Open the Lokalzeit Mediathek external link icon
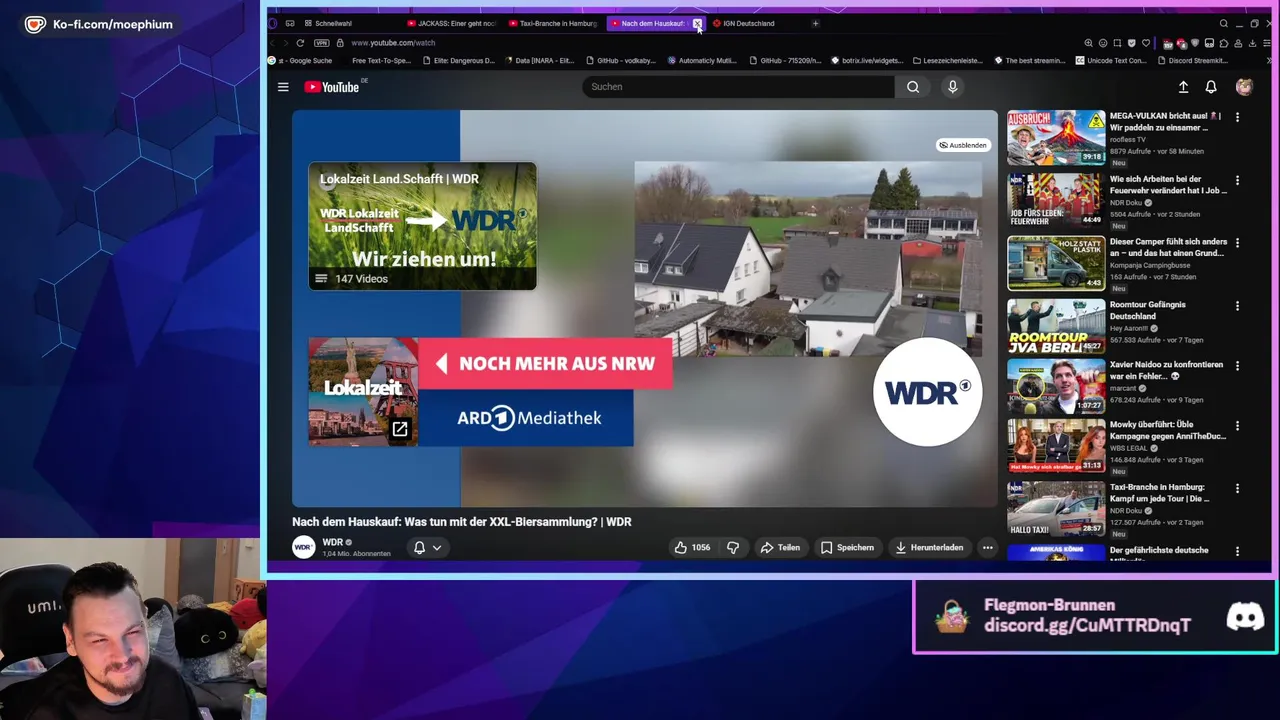Image resolution: width=1280 pixels, height=720 pixels. (399, 429)
